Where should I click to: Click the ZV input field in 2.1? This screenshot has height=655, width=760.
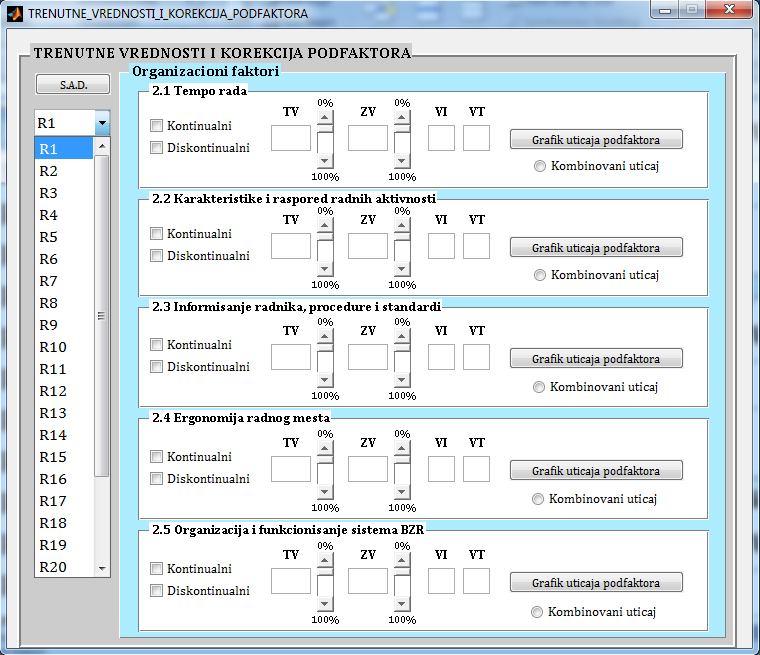368,138
